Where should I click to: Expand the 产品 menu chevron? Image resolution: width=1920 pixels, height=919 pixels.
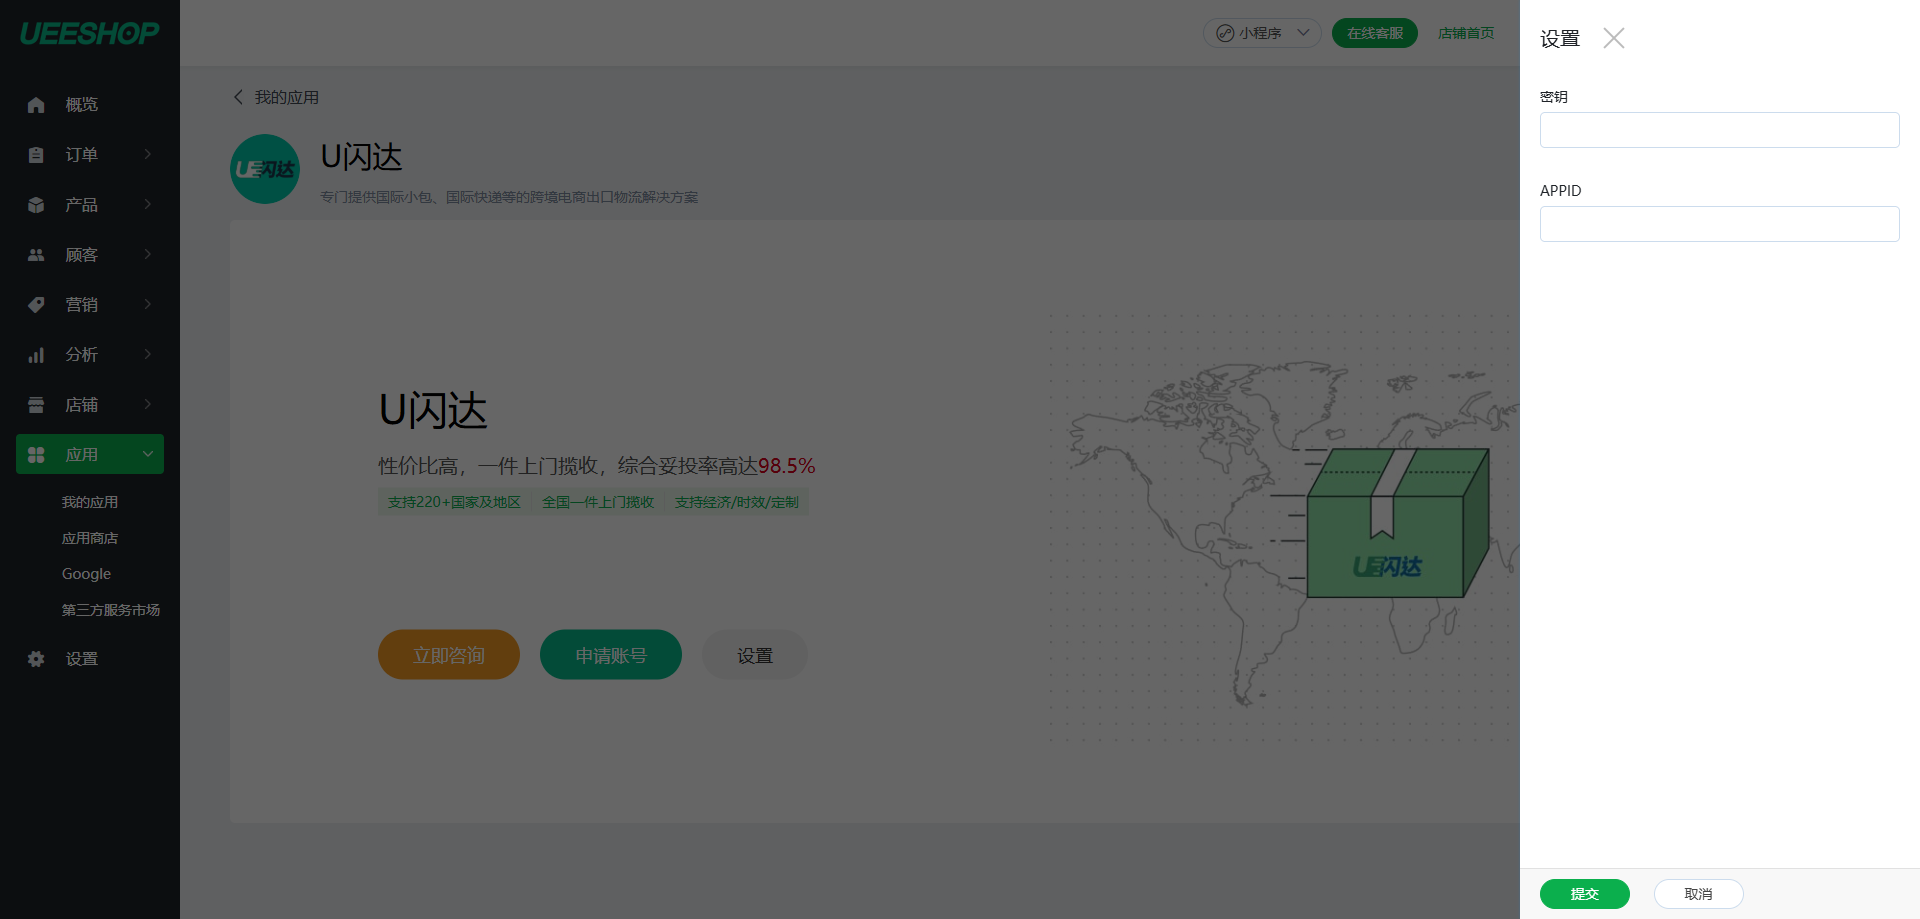pyautogui.click(x=148, y=204)
